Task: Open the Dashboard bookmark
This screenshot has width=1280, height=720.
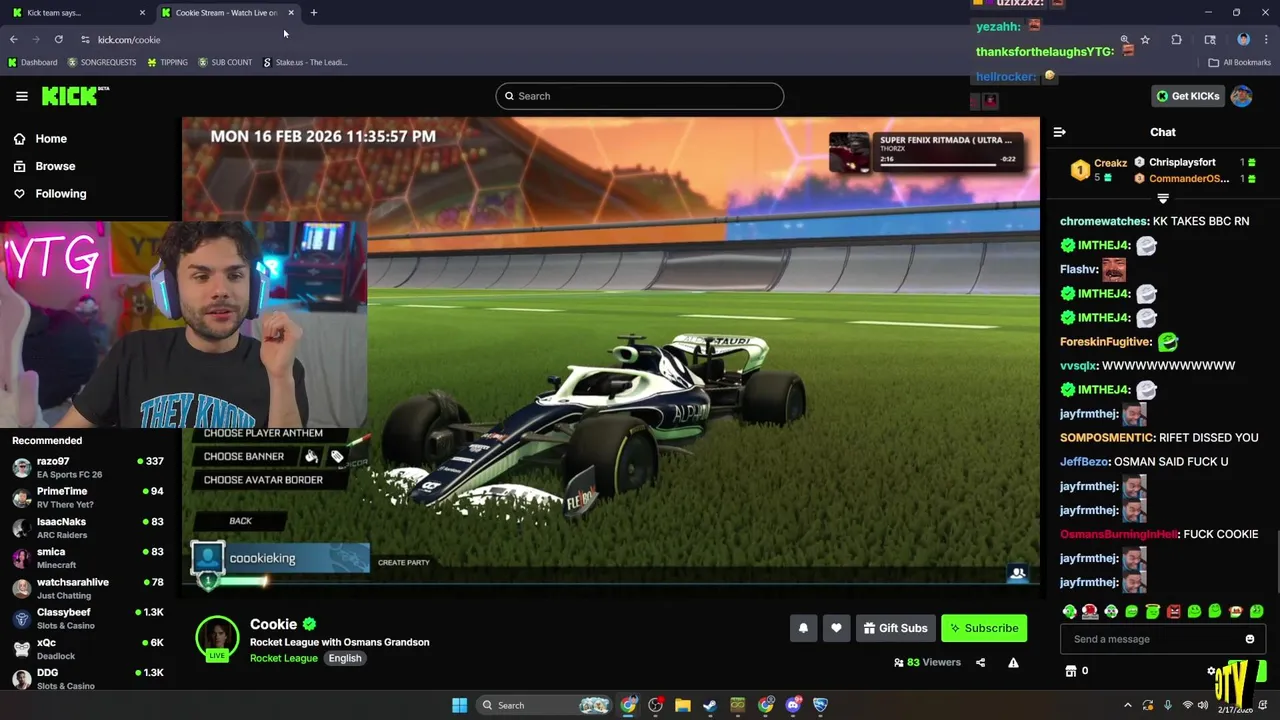Action: point(32,62)
